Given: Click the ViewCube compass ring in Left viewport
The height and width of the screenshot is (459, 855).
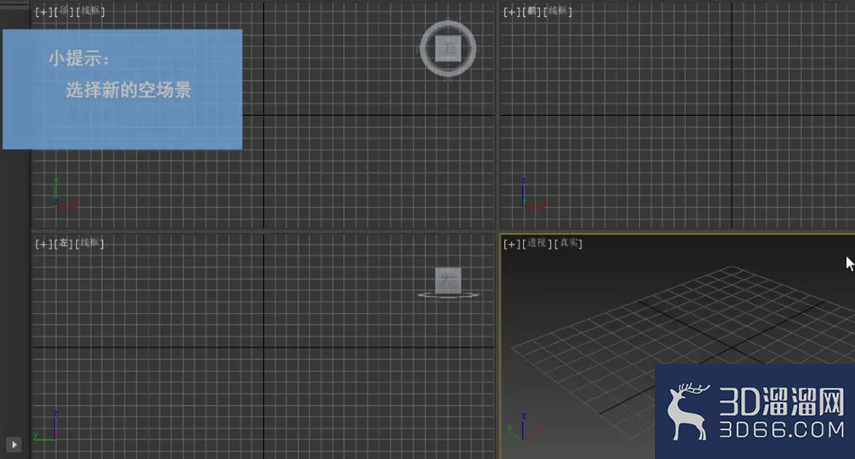Looking at the screenshot, I should click(x=448, y=295).
